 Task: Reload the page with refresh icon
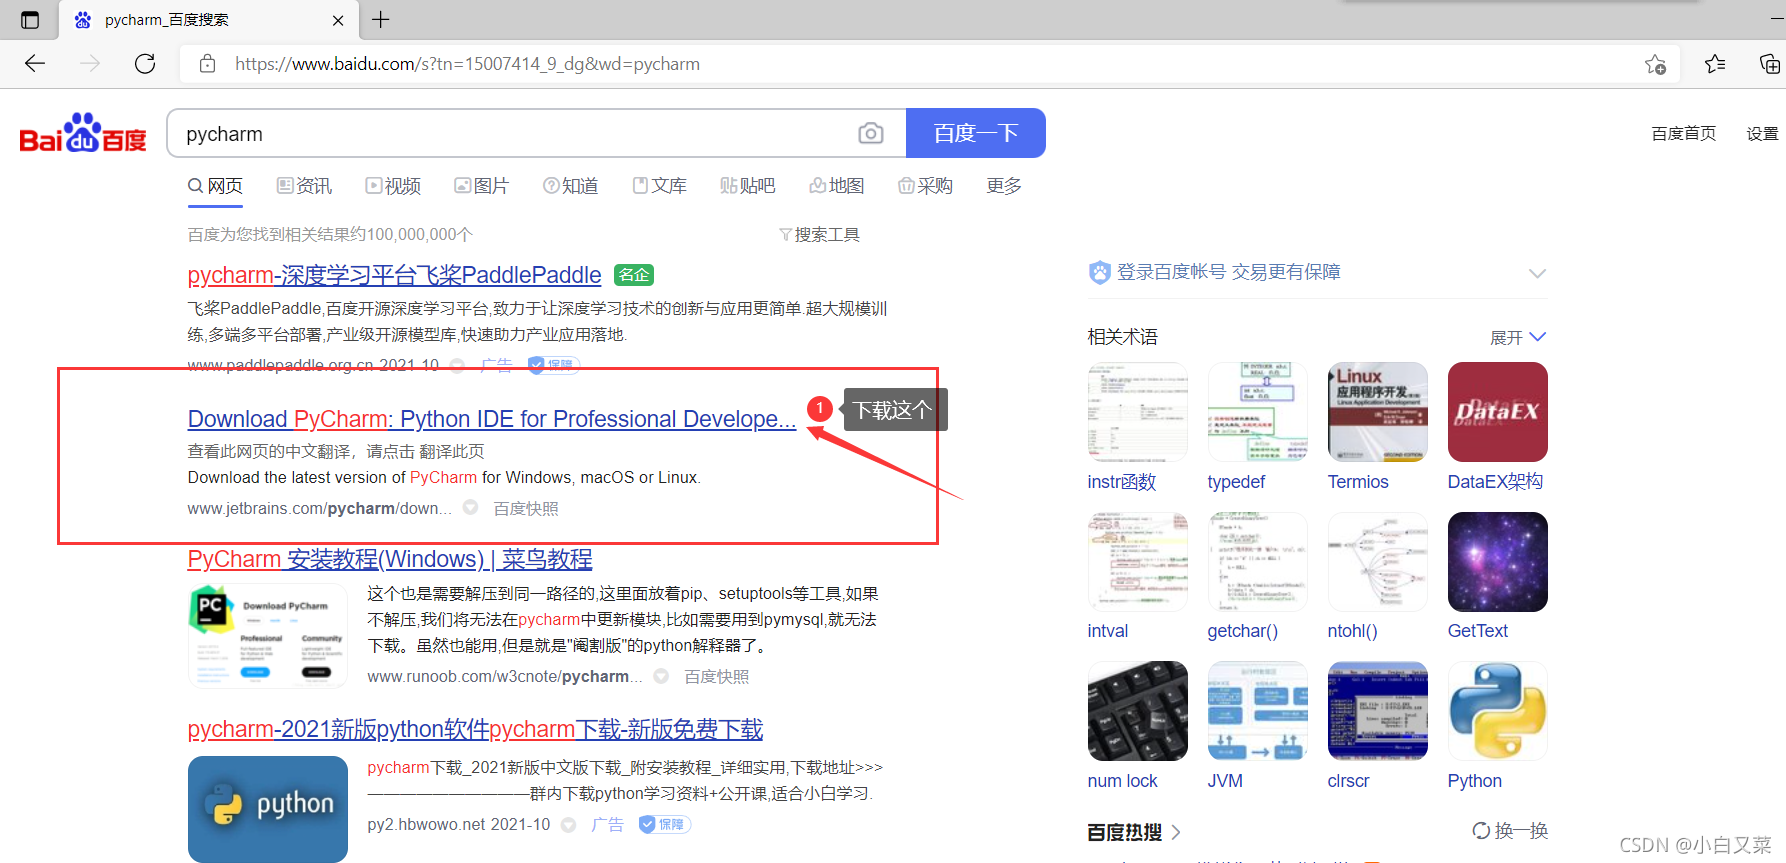pos(145,64)
